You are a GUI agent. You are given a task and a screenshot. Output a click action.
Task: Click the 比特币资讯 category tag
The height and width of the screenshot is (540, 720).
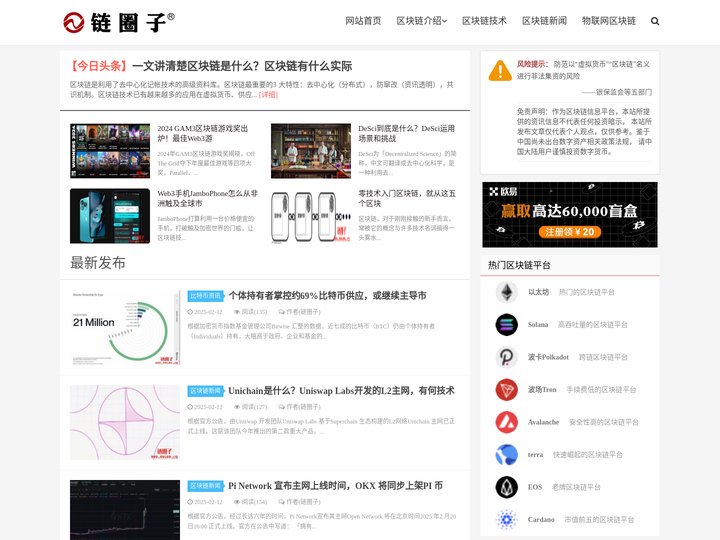(205, 296)
